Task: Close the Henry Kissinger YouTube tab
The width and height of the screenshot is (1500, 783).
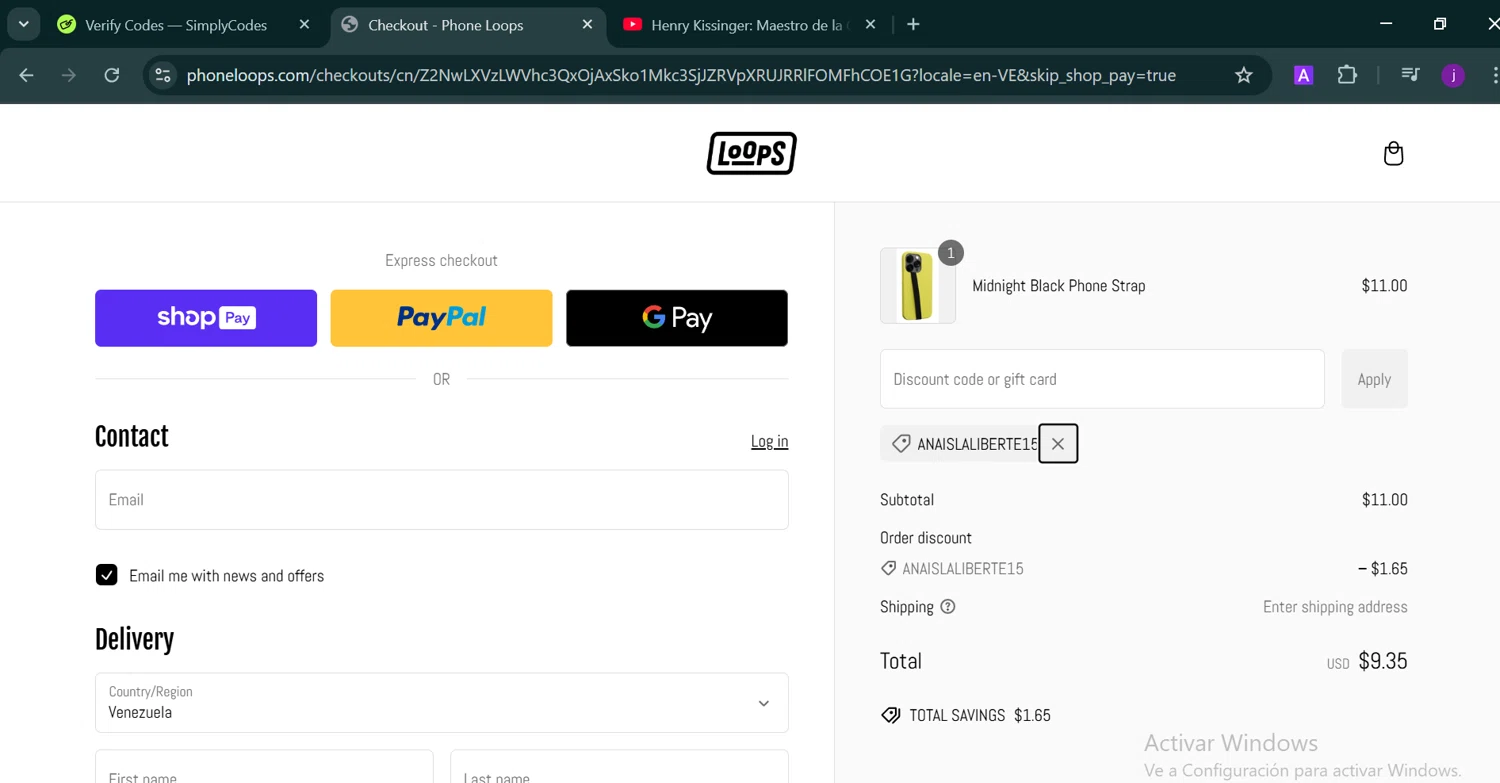Action: (x=870, y=25)
